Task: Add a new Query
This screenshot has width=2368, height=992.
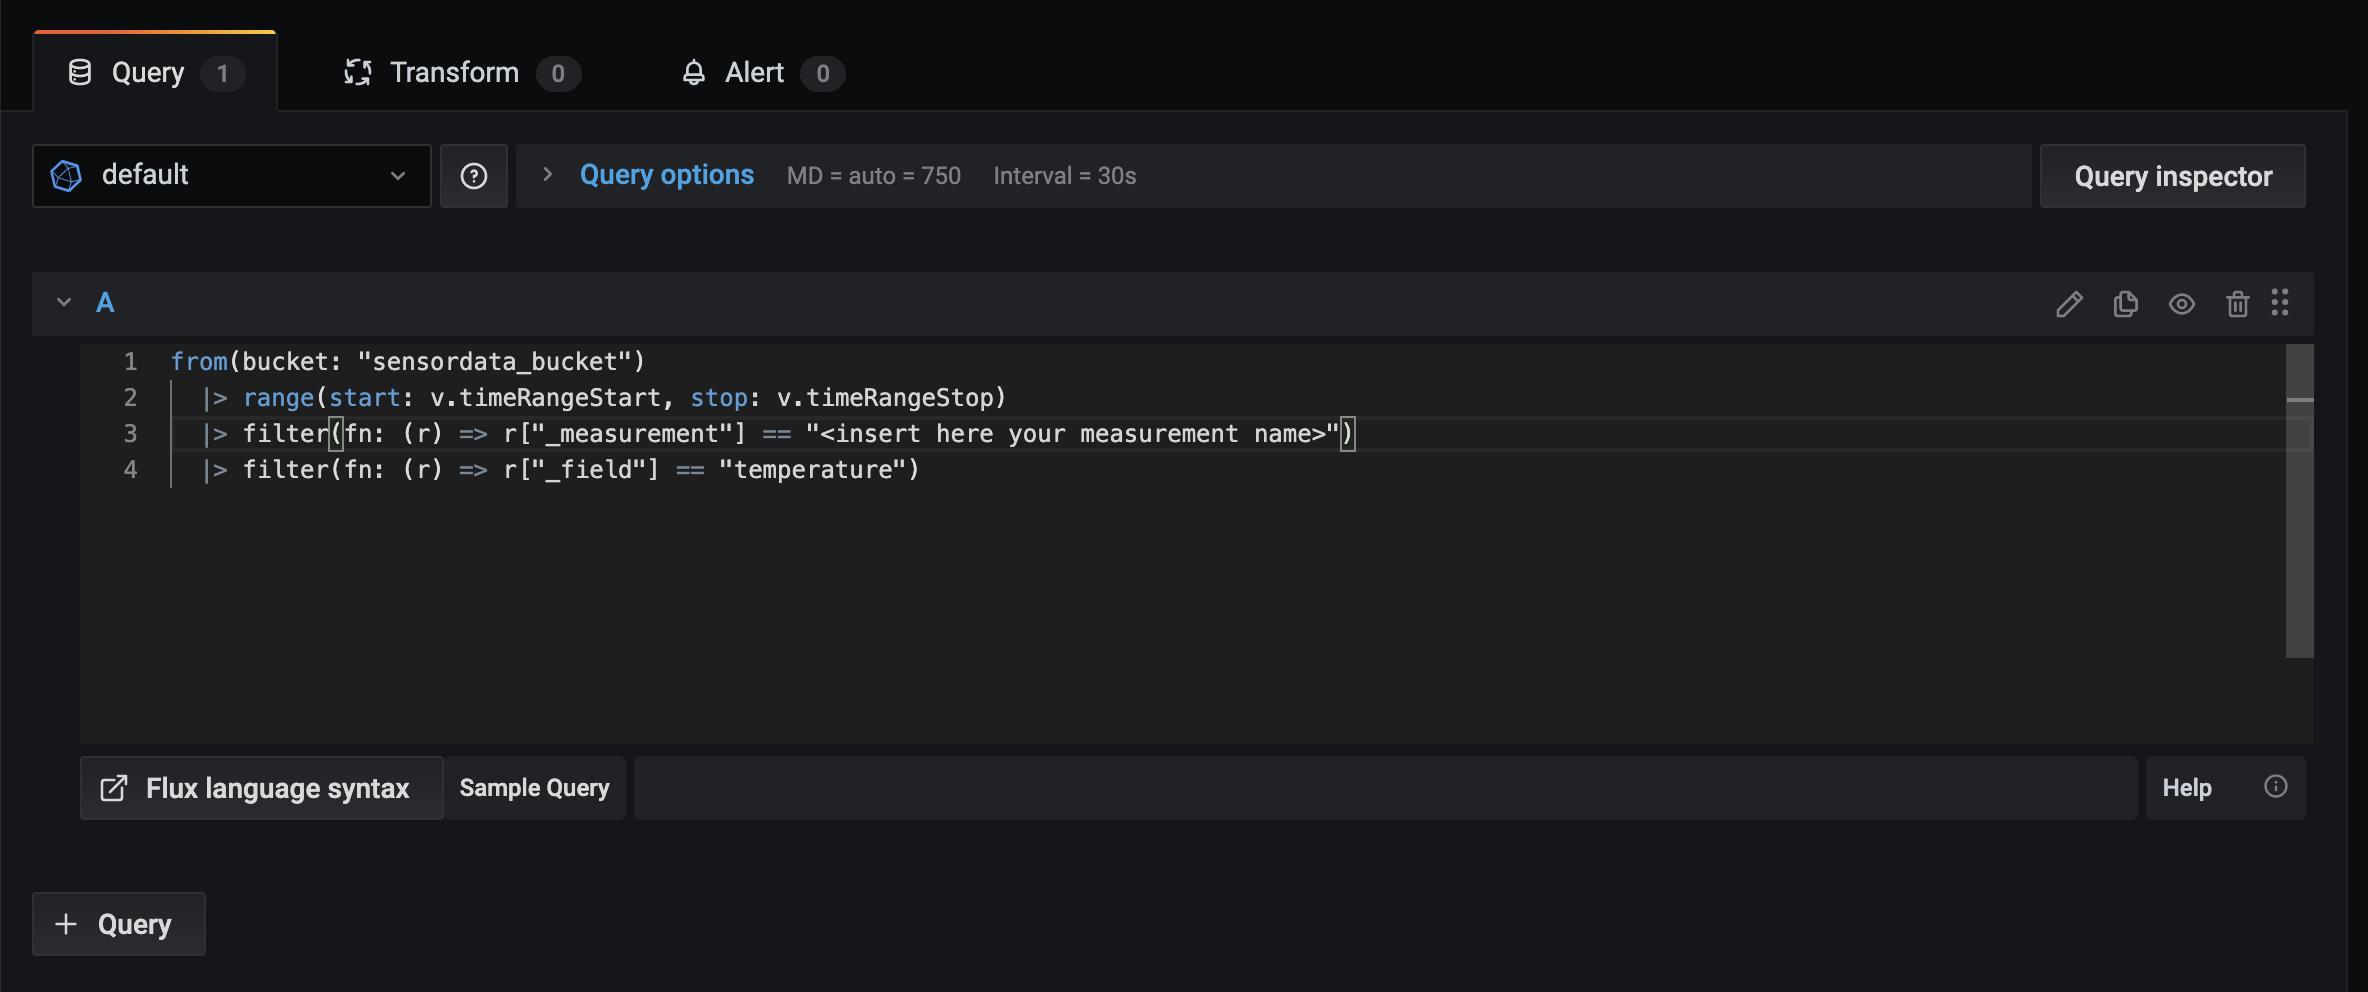Action: (119, 924)
